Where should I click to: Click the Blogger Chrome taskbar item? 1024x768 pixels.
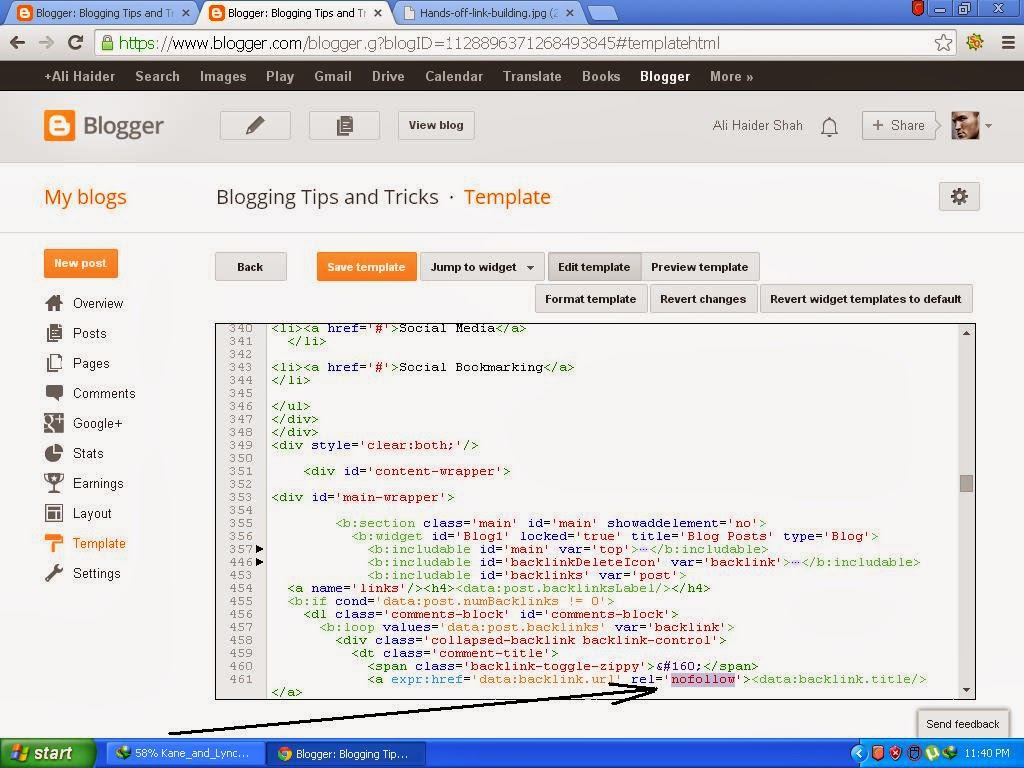(346, 754)
